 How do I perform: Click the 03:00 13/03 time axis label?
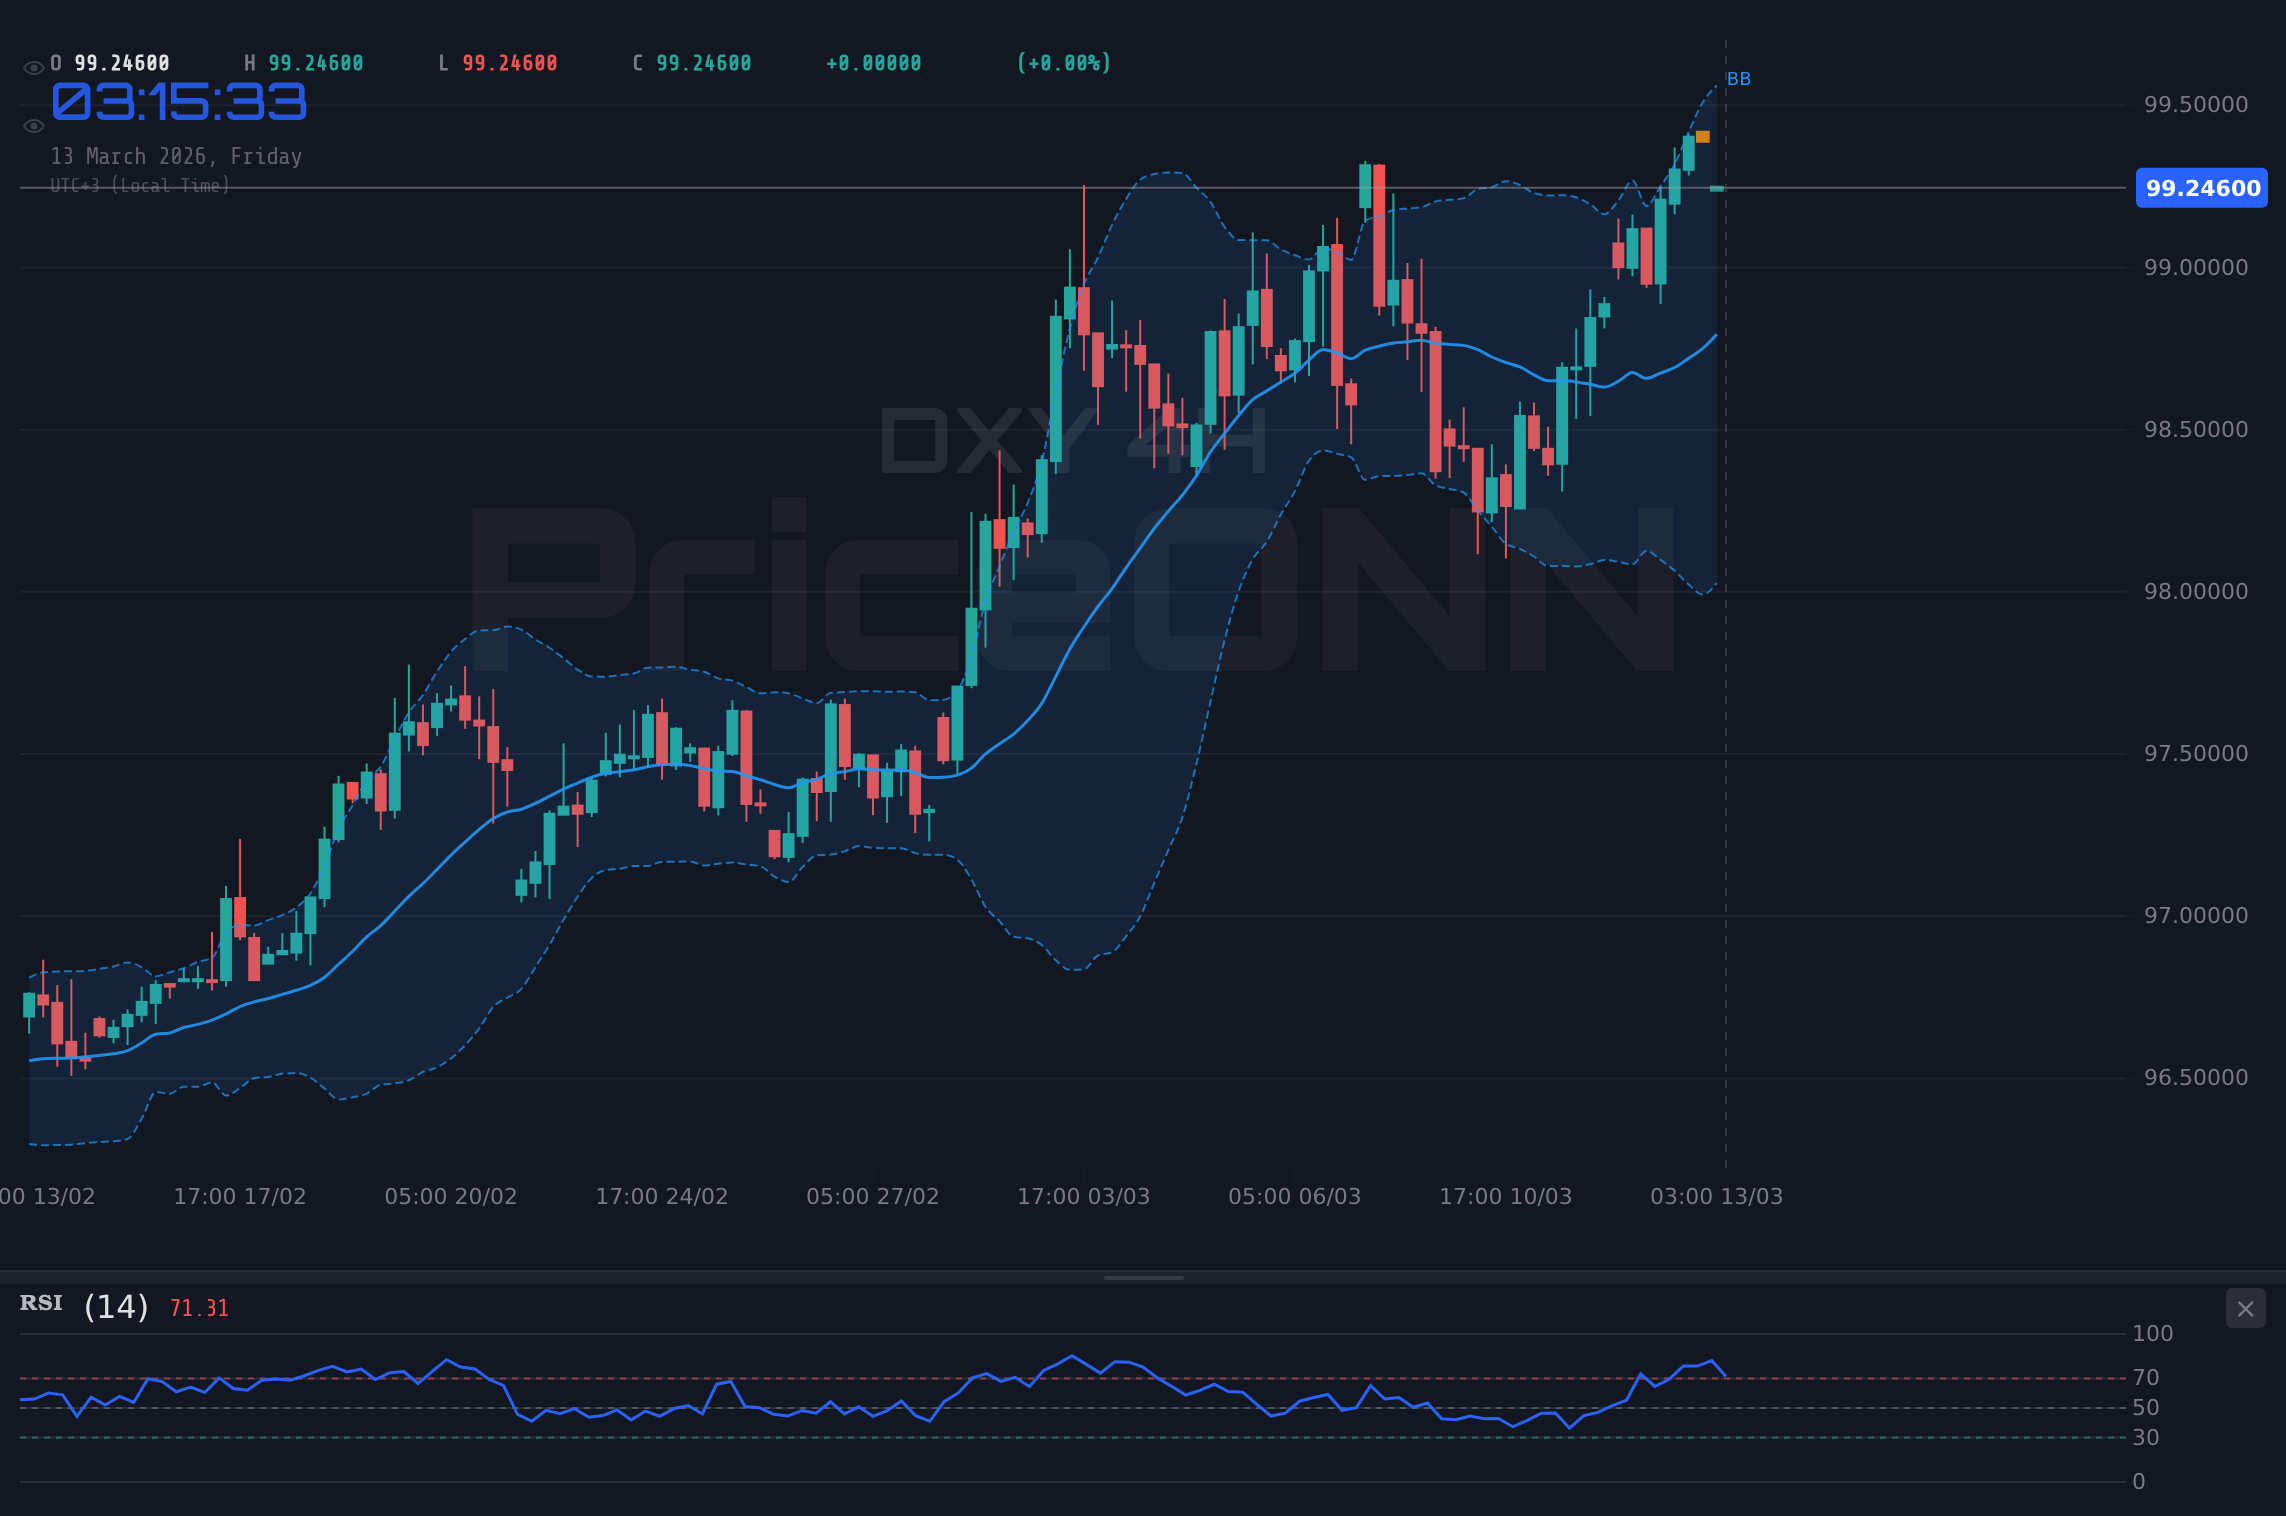[1717, 1196]
